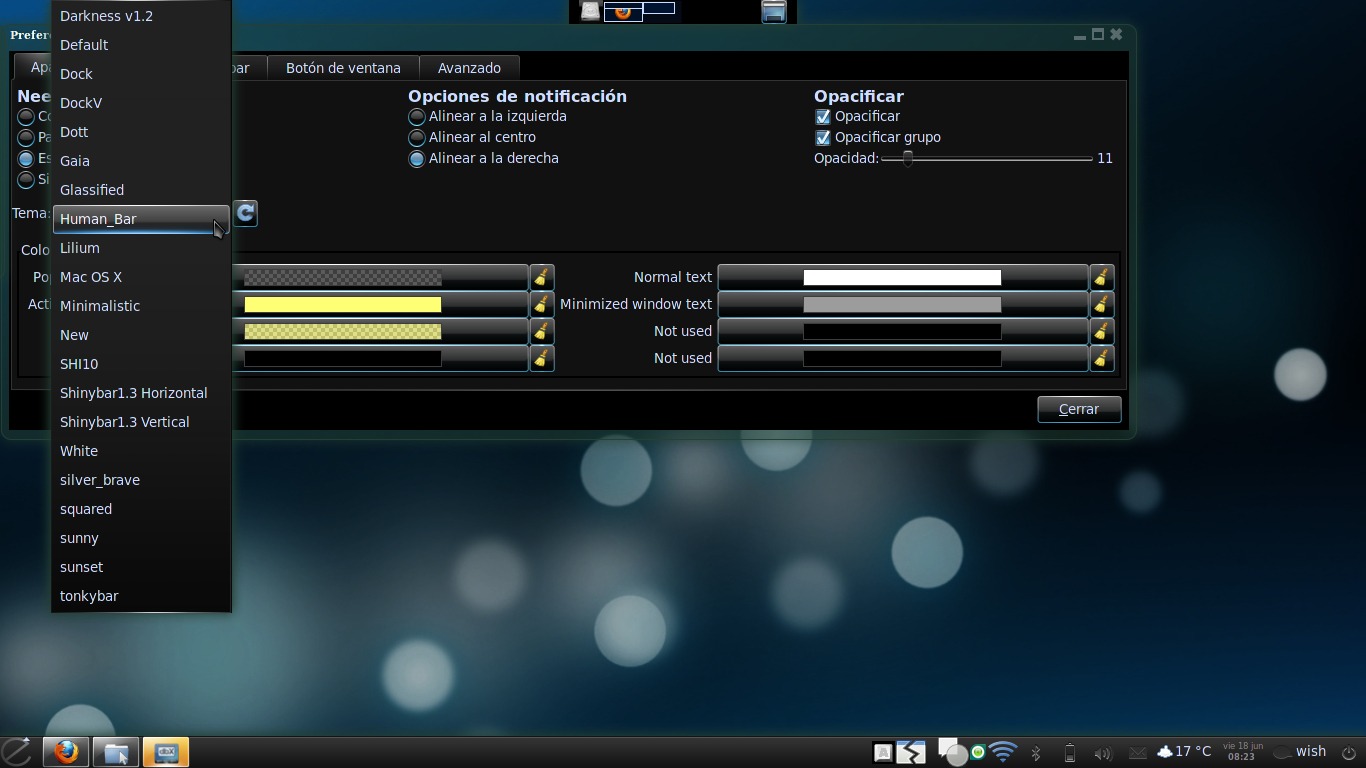Choose the highlighted Human_Bar theme

[x=141, y=219]
